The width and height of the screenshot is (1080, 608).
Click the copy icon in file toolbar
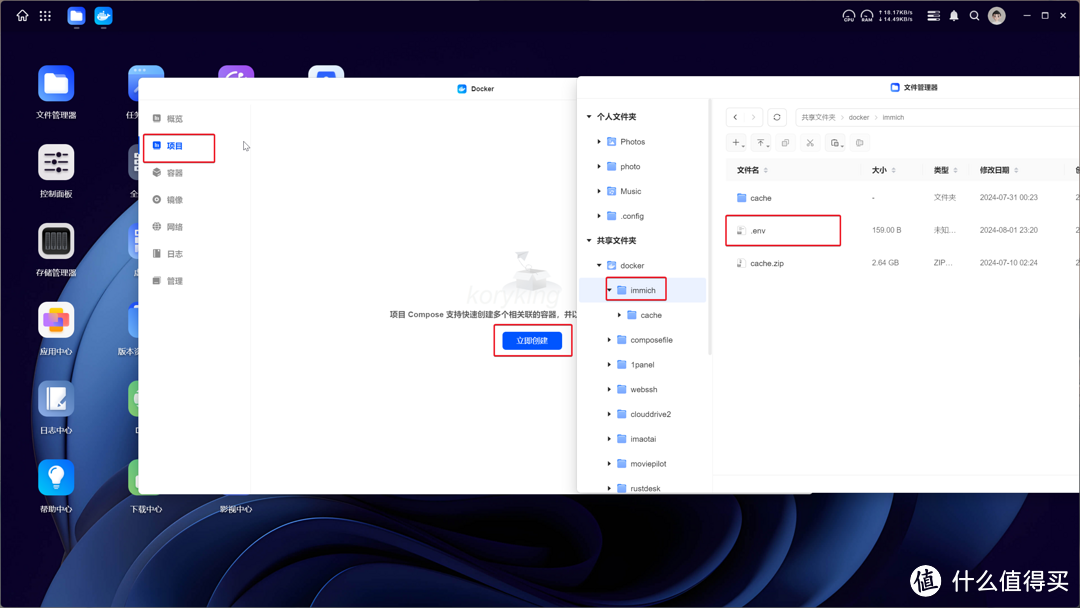(x=785, y=143)
